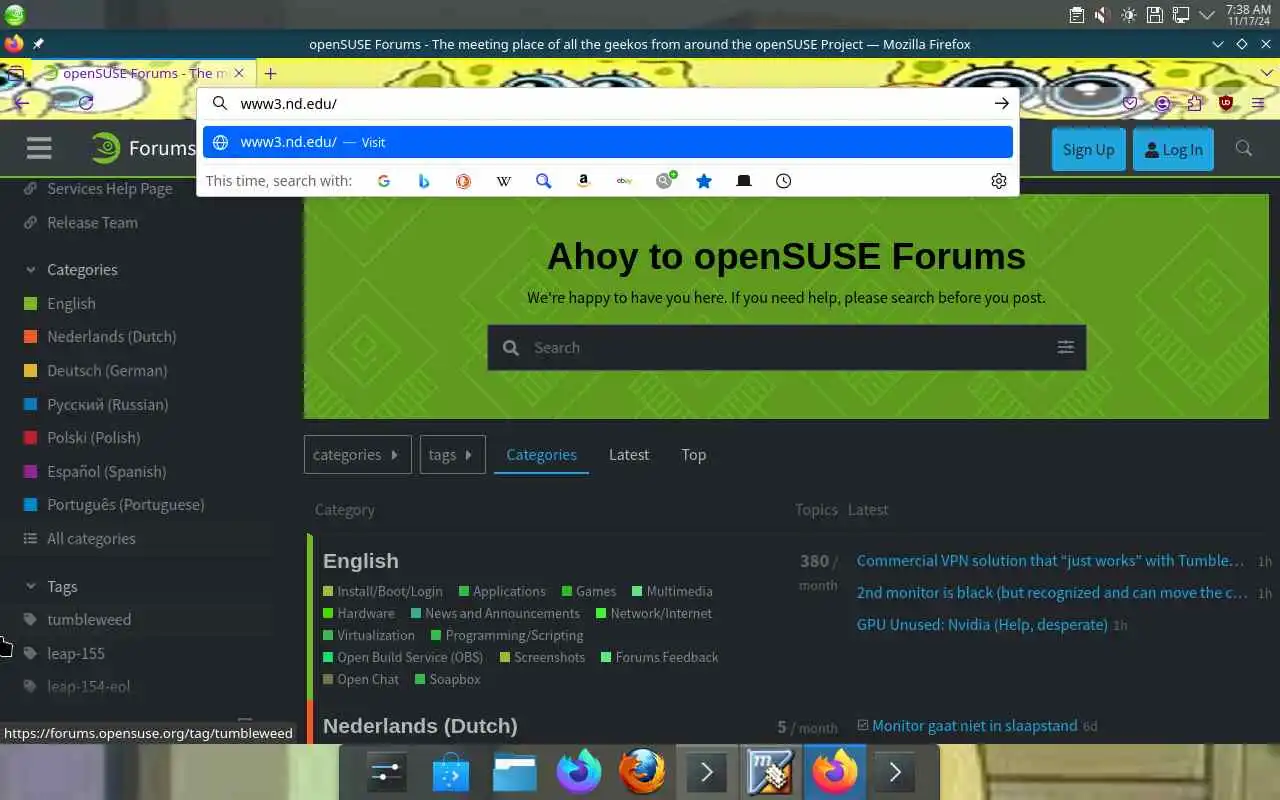Open the categories dropdown filter

click(x=357, y=454)
